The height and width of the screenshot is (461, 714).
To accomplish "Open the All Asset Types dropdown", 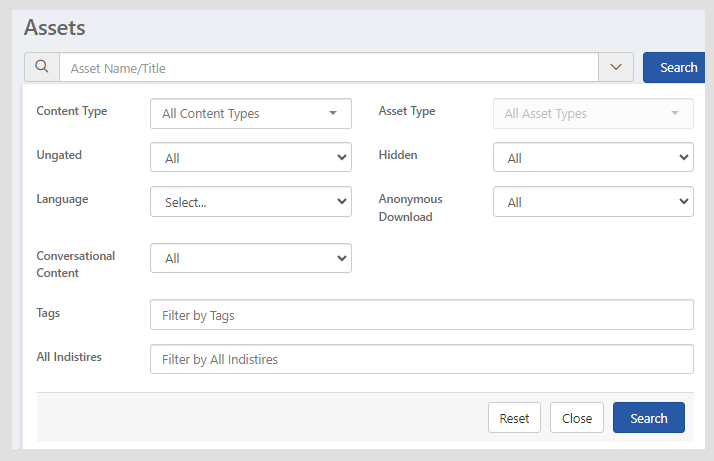I will point(593,114).
